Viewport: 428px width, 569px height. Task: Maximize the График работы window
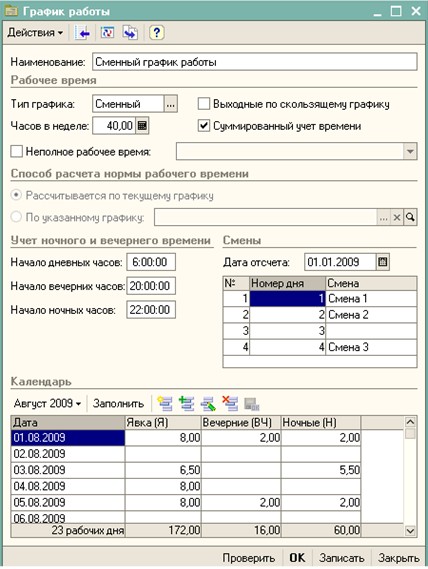[x=396, y=11]
